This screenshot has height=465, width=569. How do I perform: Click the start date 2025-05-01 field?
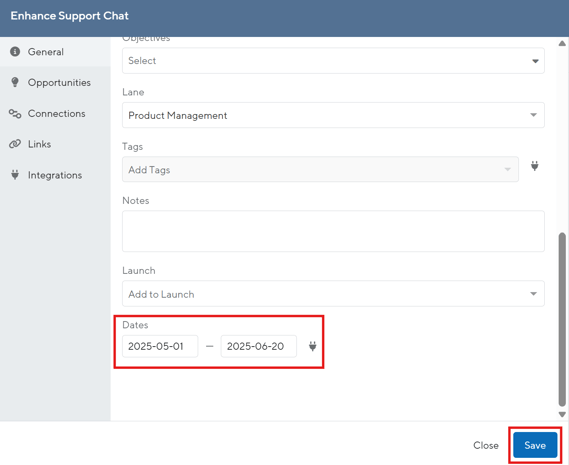pyautogui.click(x=160, y=346)
